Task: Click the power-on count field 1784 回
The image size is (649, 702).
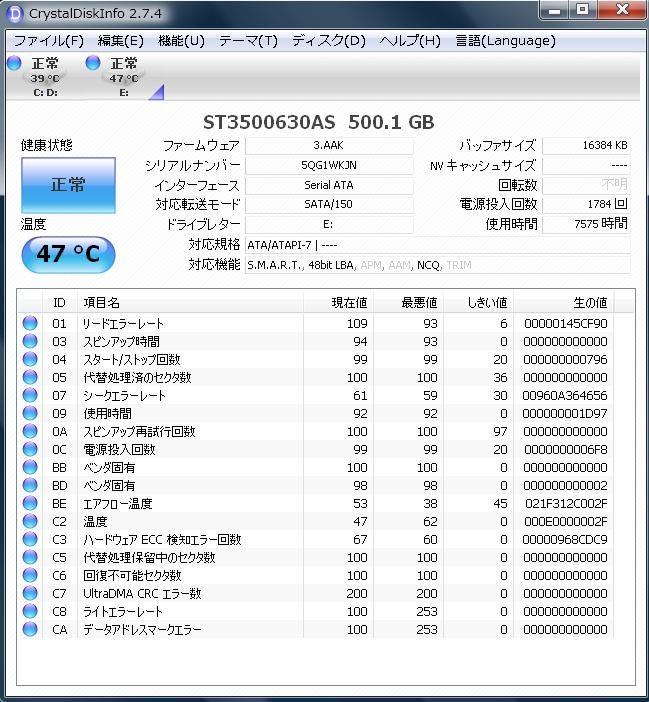Action: tap(586, 205)
